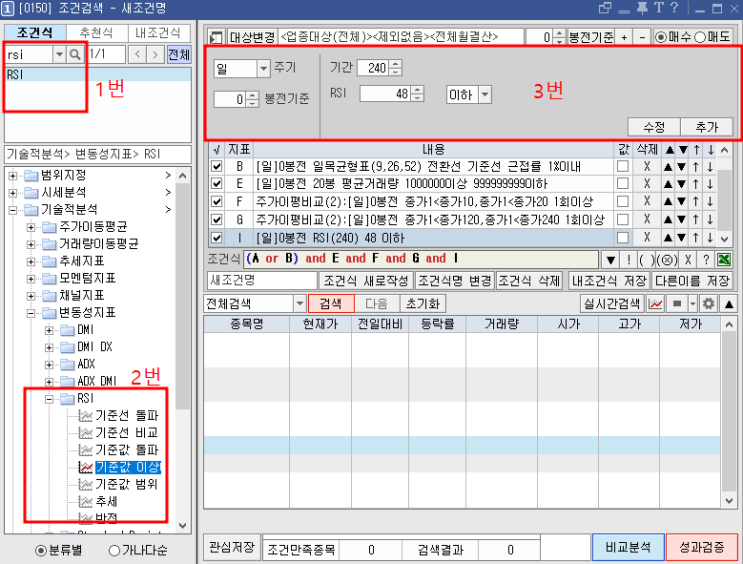Image resolution: width=743 pixels, height=564 pixels.
Task: Move condition G to top with ↑
Action: 696,219
